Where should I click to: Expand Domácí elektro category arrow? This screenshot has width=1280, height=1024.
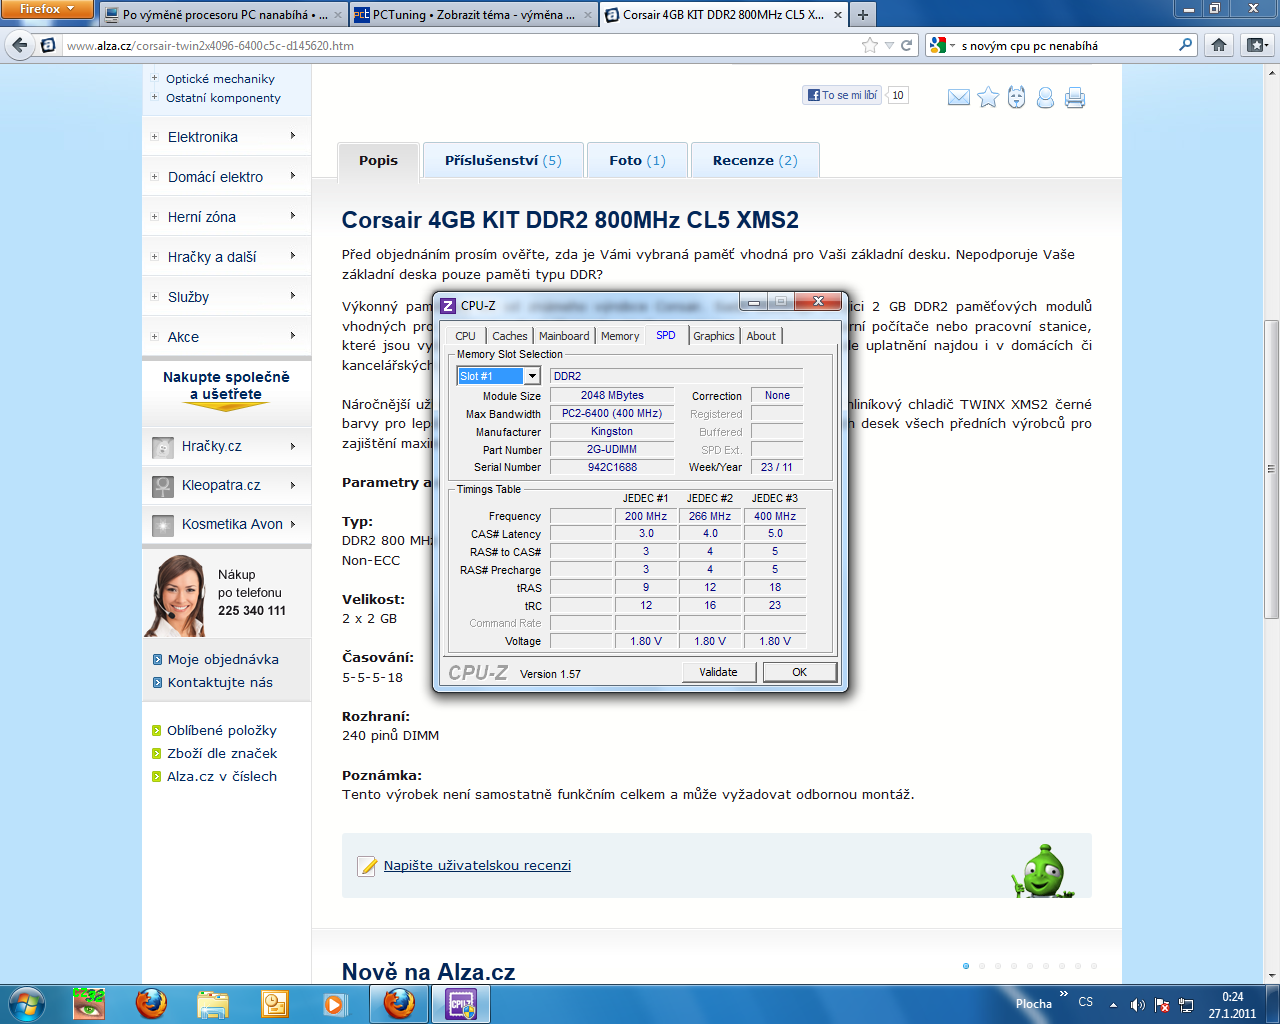[x=293, y=176]
